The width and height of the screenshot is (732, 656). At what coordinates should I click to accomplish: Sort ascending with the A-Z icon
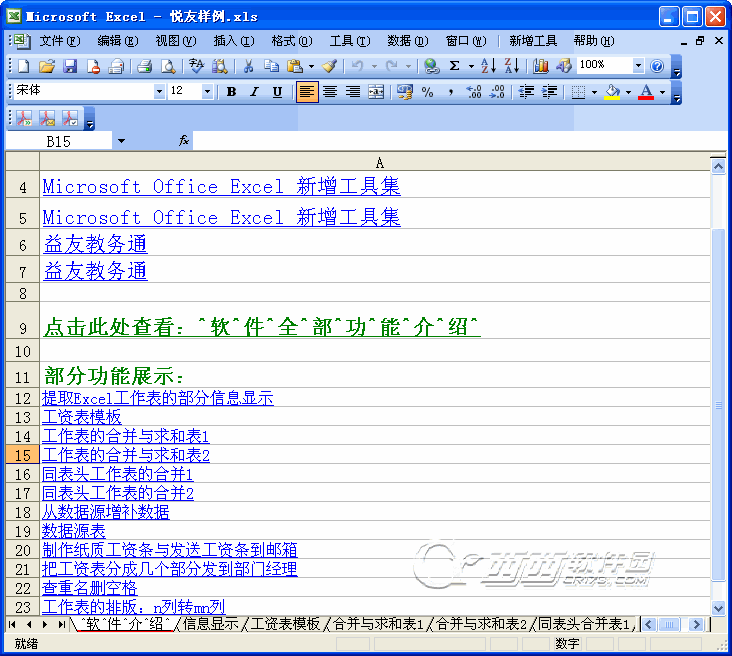point(488,66)
